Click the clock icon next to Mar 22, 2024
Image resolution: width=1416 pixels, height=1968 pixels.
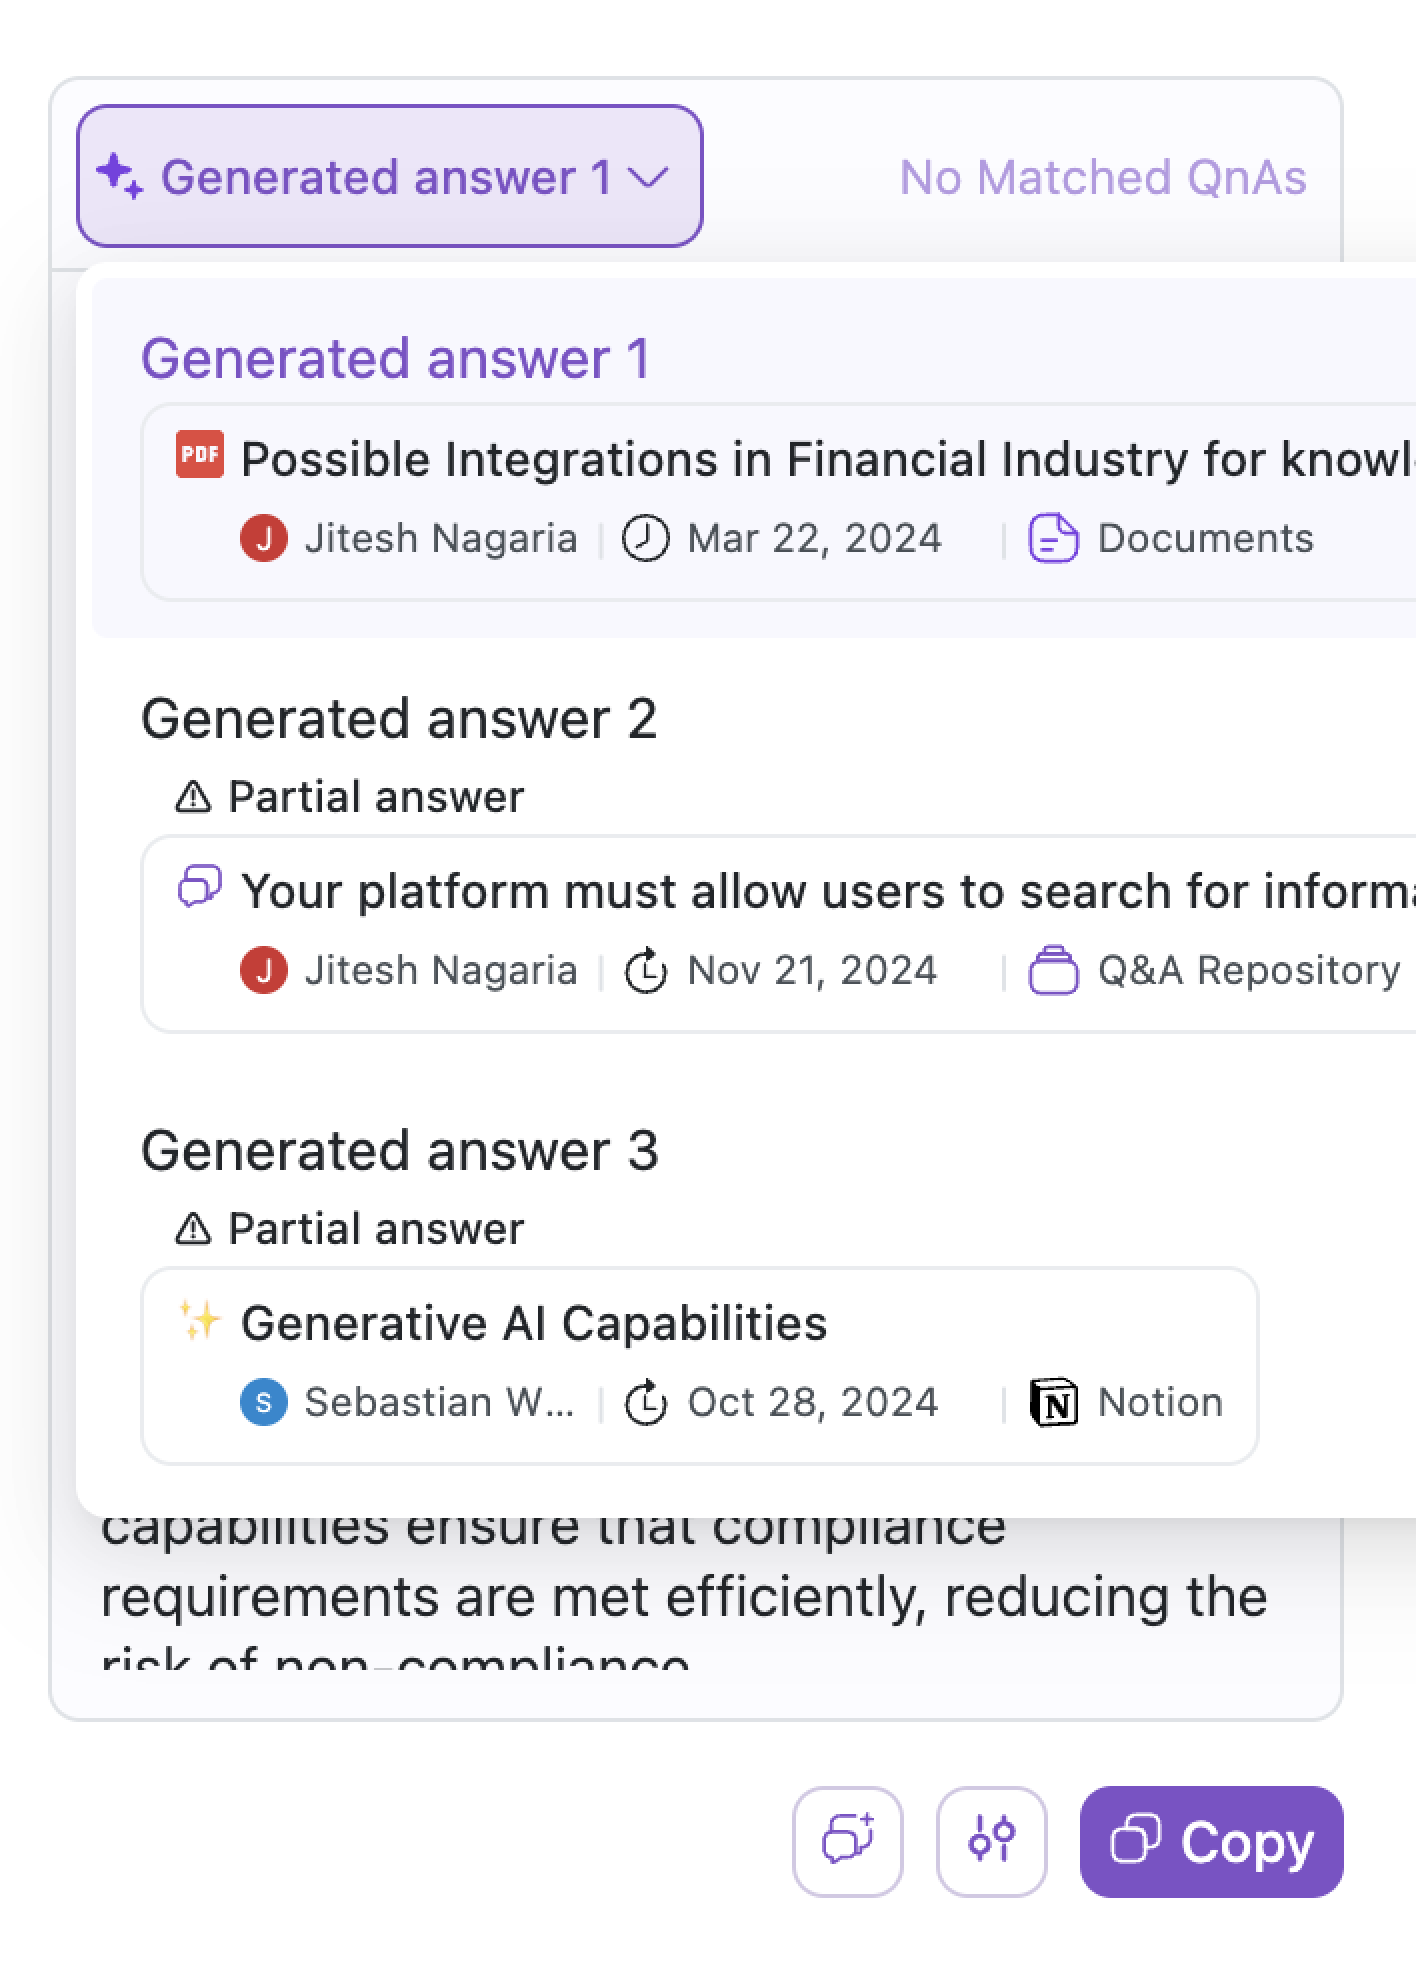(x=645, y=539)
